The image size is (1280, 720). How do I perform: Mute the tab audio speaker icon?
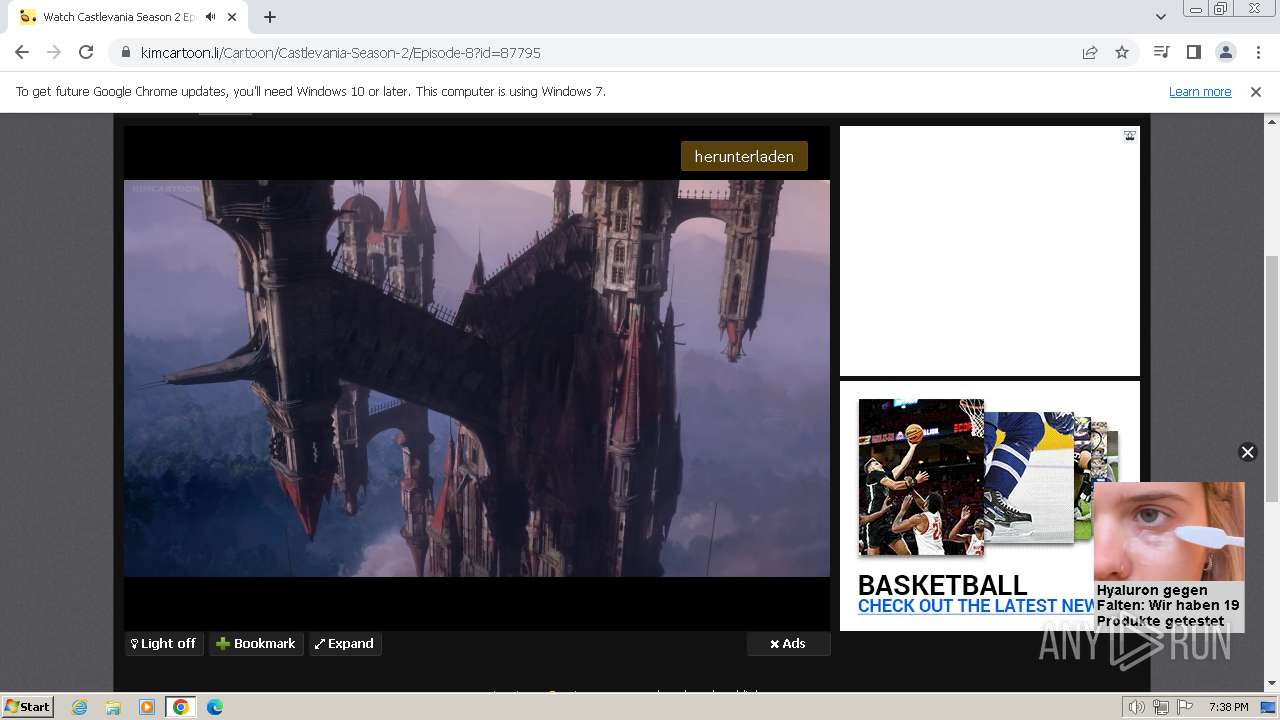(210, 17)
